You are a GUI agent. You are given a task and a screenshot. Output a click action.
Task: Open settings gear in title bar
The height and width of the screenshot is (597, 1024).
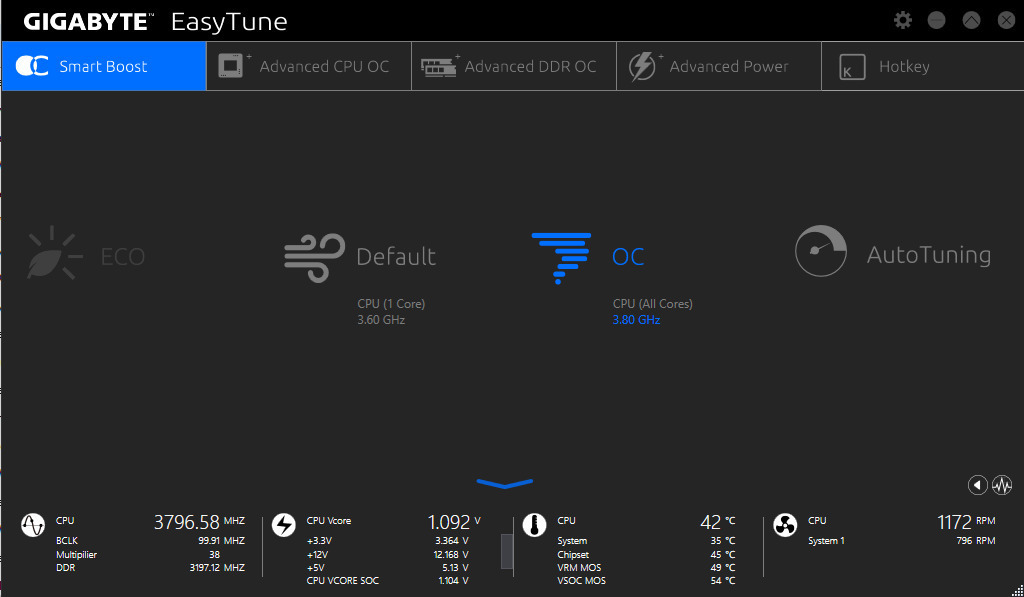coord(903,20)
